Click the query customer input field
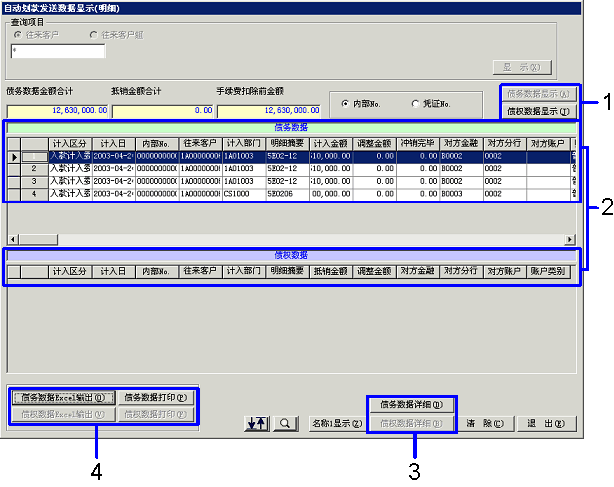This screenshot has width=614, height=487. coord(58,51)
